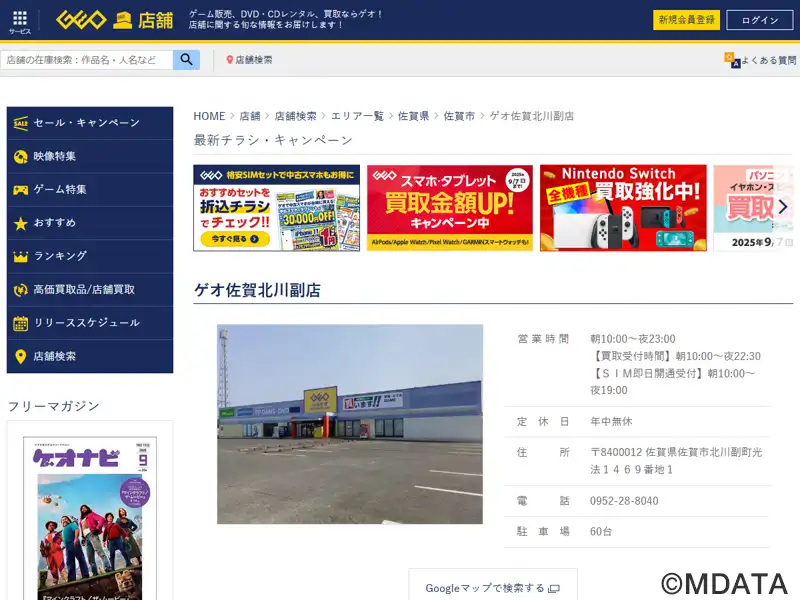Click the フリーマガジン section heading
The image size is (800, 600).
[54, 406]
